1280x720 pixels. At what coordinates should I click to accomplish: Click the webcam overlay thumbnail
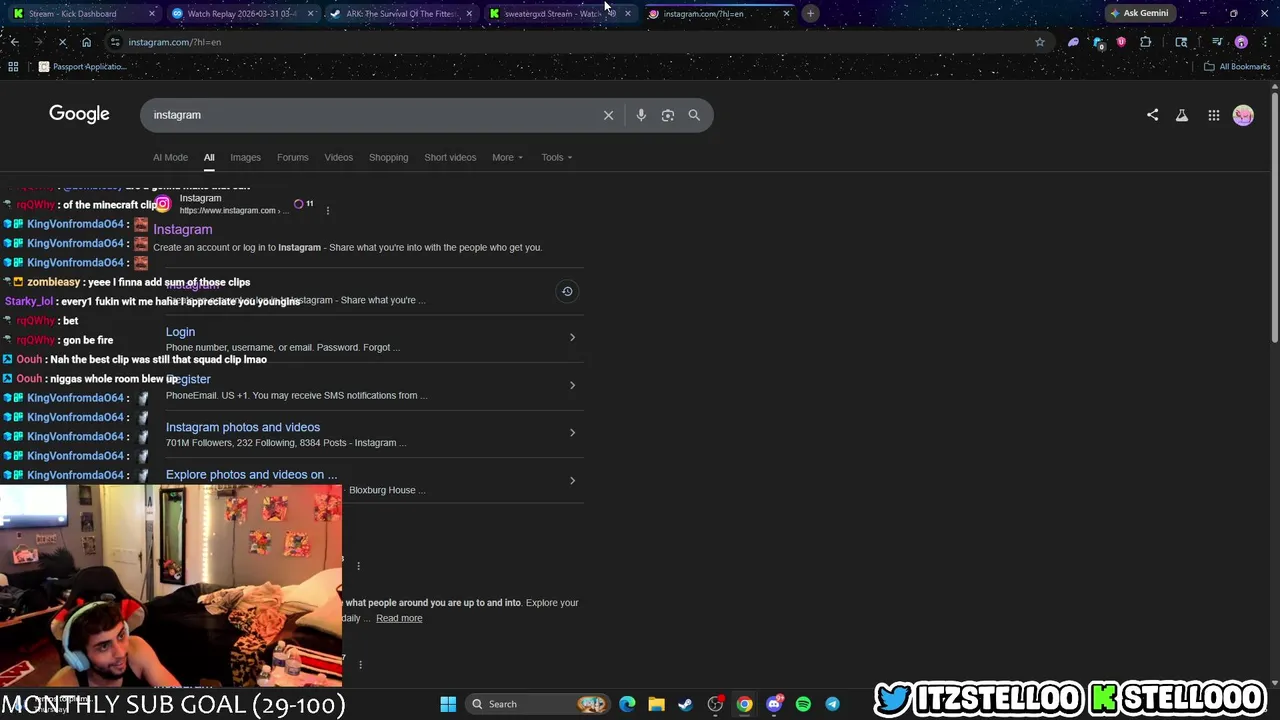[x=171, y=586]
